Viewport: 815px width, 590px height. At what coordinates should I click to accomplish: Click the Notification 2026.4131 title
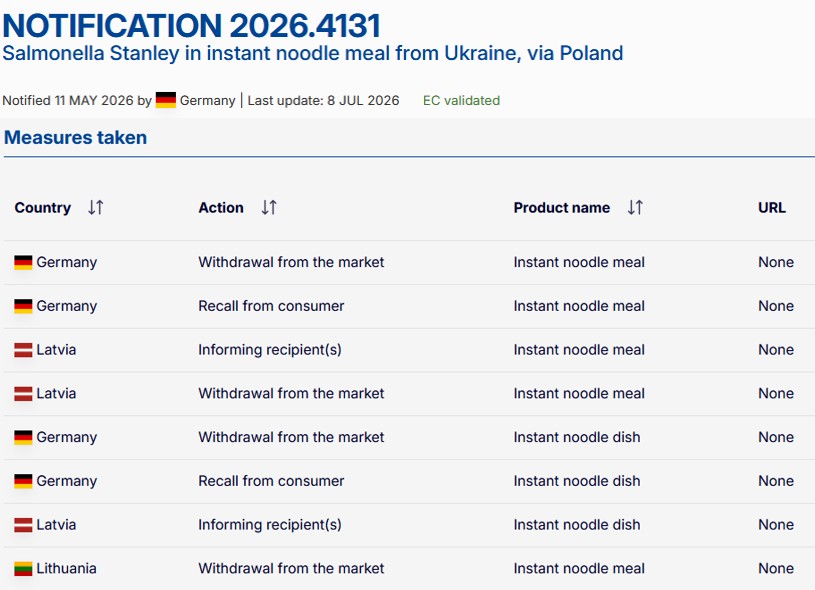click(x=192, y=25)
